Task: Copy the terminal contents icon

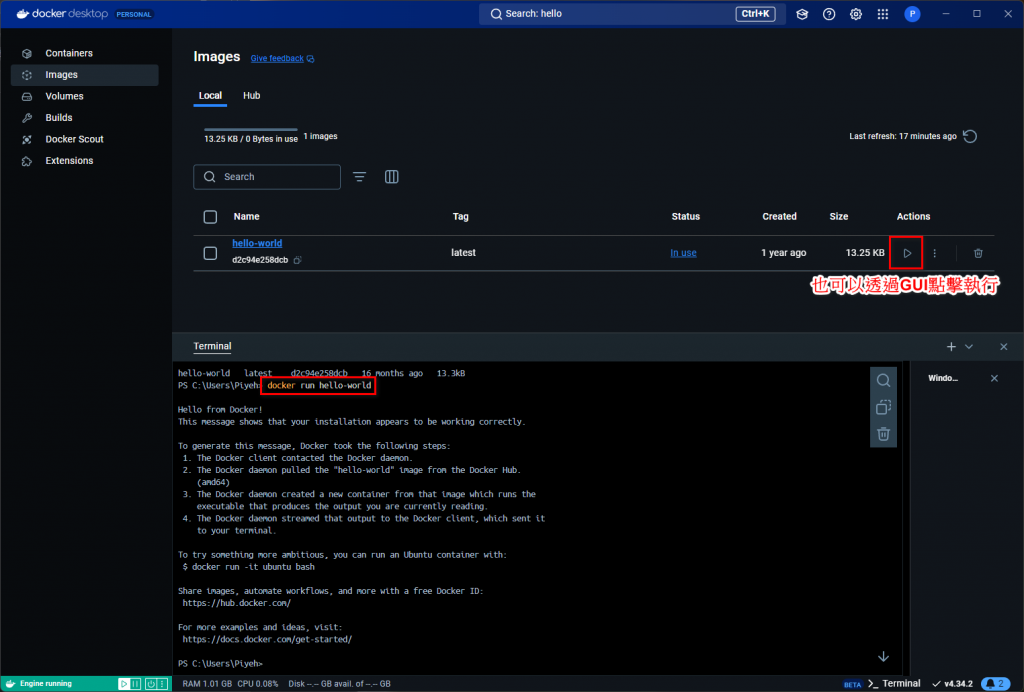Action: pyautogui.click(x=883, y=407)
